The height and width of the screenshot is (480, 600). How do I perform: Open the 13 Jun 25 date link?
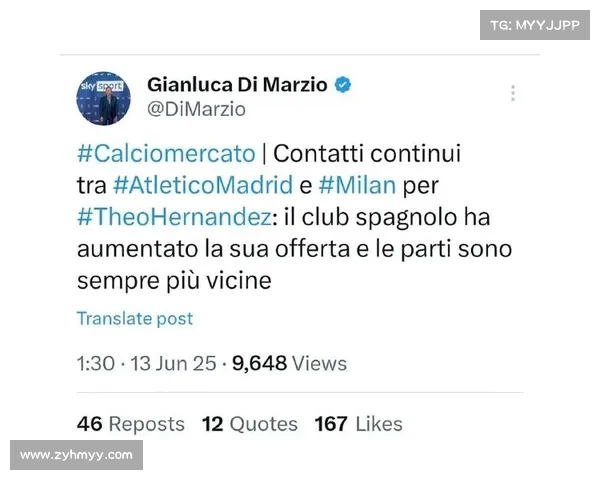click(173, 363)
